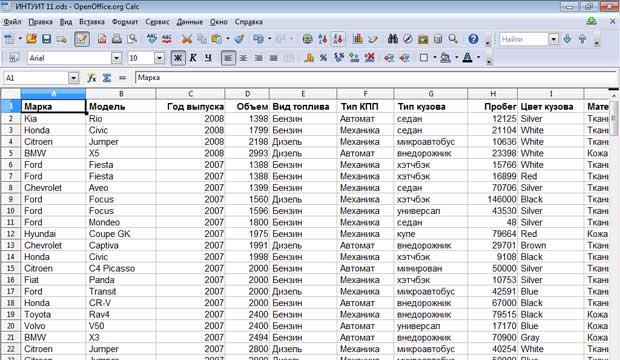
Task: Open Undo history dropdown arrow
Action: (x=270, y=39)
